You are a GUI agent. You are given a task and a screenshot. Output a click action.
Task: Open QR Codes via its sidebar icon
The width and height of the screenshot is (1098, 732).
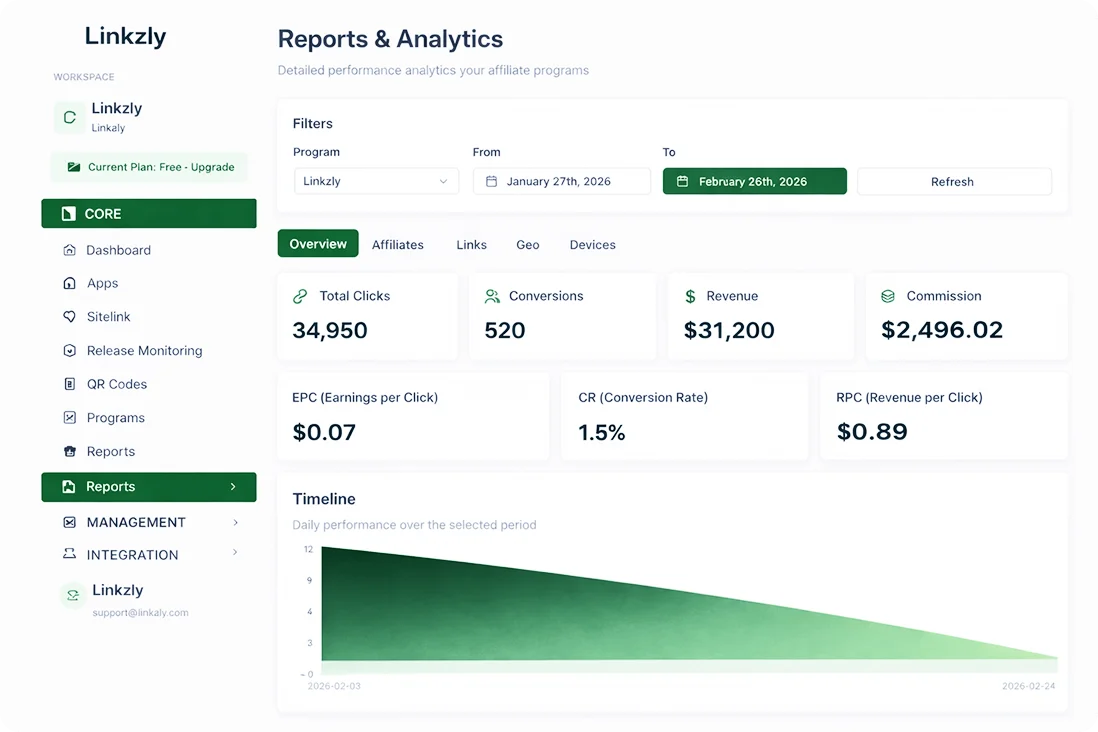tap(70, 384)
